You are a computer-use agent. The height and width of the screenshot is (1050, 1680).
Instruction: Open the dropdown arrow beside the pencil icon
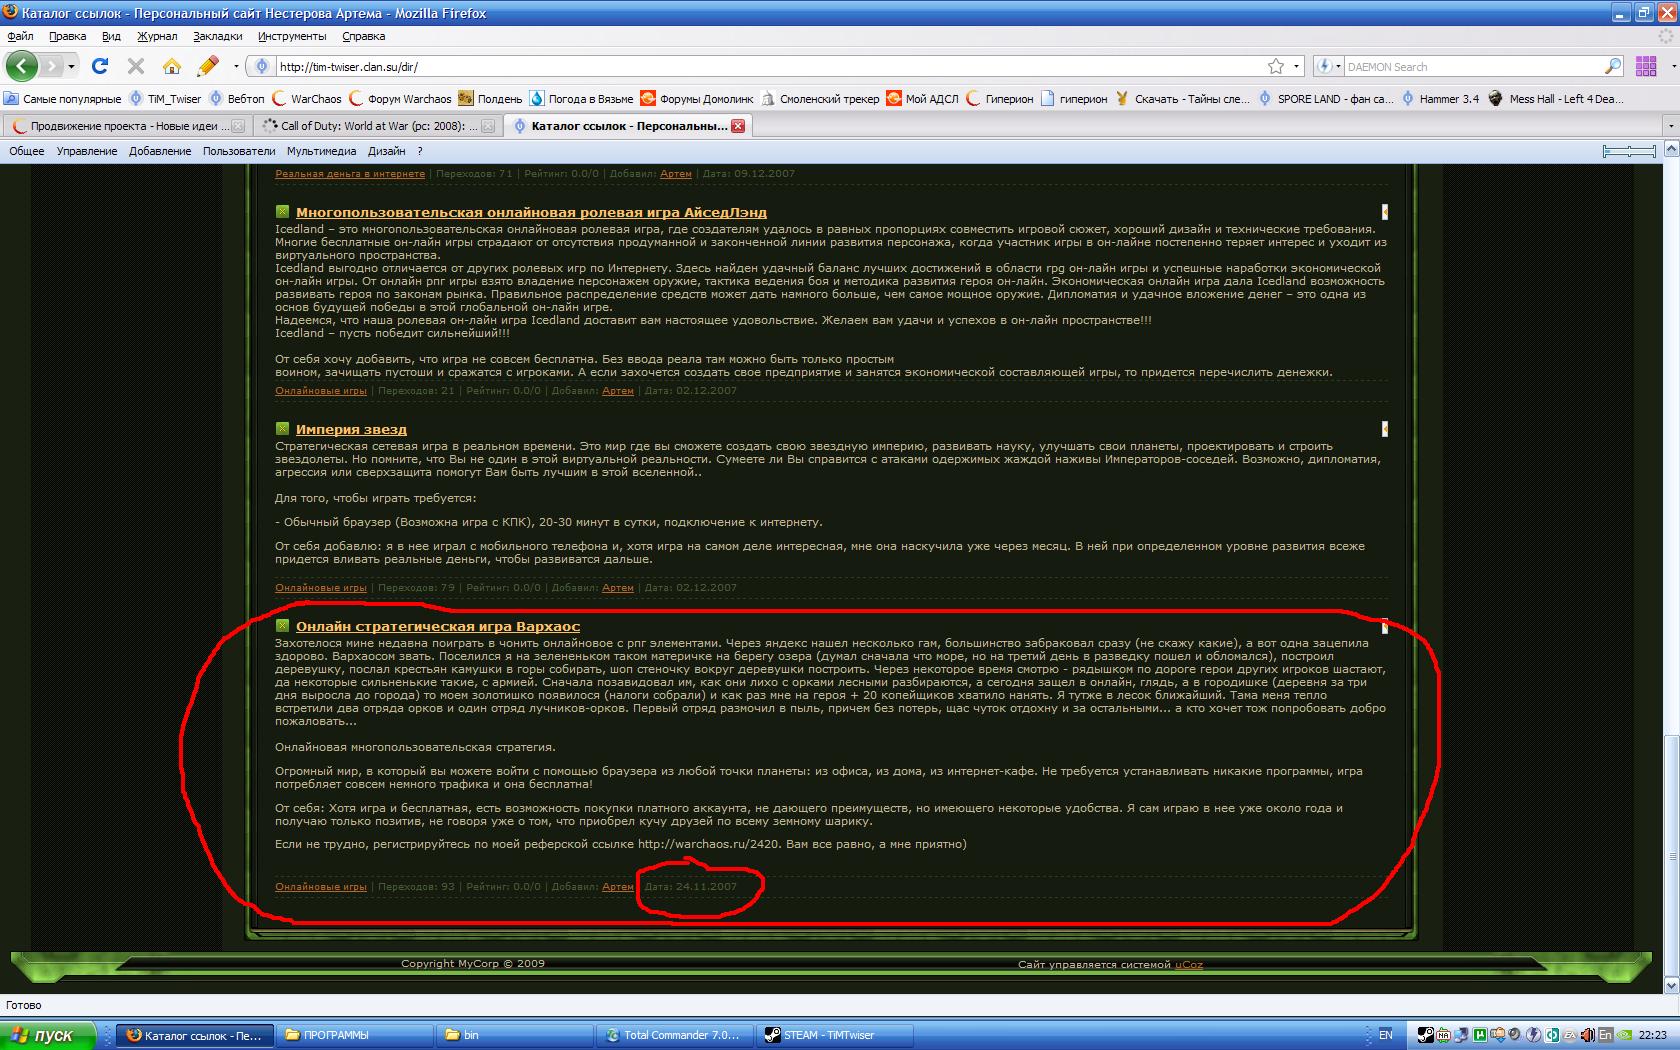point(236,67)
